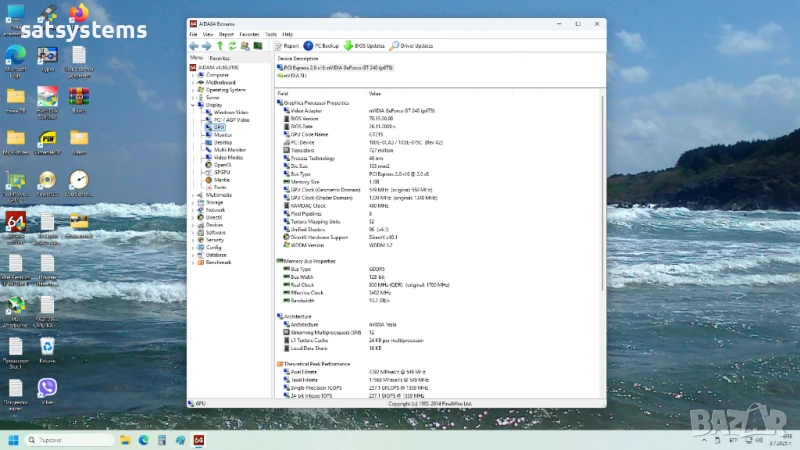Select the Benchmark tree item
The width and height of the screenshot is (800, 450).
click(218, 262)
